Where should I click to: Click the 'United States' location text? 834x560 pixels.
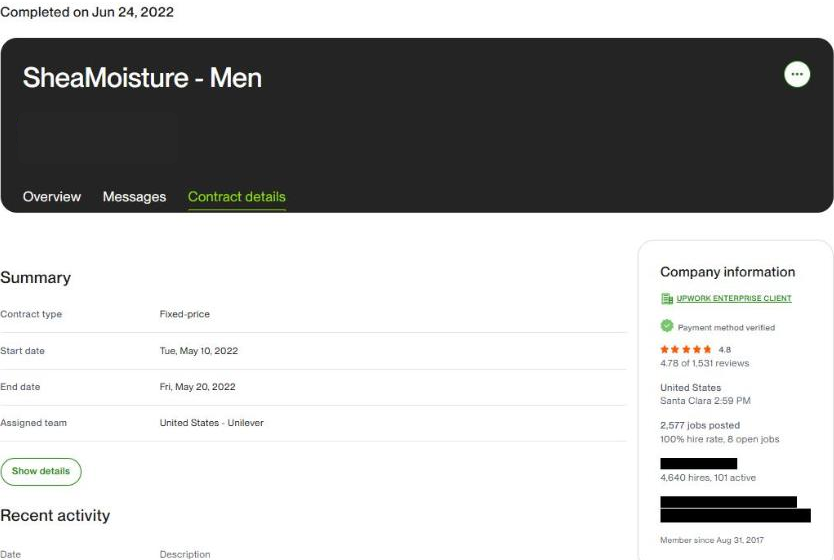690,388
